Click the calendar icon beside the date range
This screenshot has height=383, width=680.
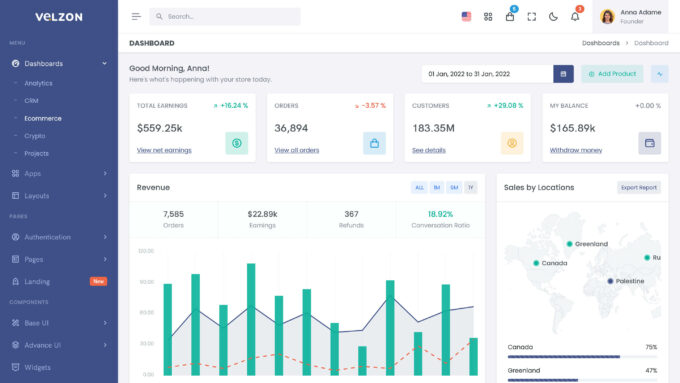pos(563,74)
